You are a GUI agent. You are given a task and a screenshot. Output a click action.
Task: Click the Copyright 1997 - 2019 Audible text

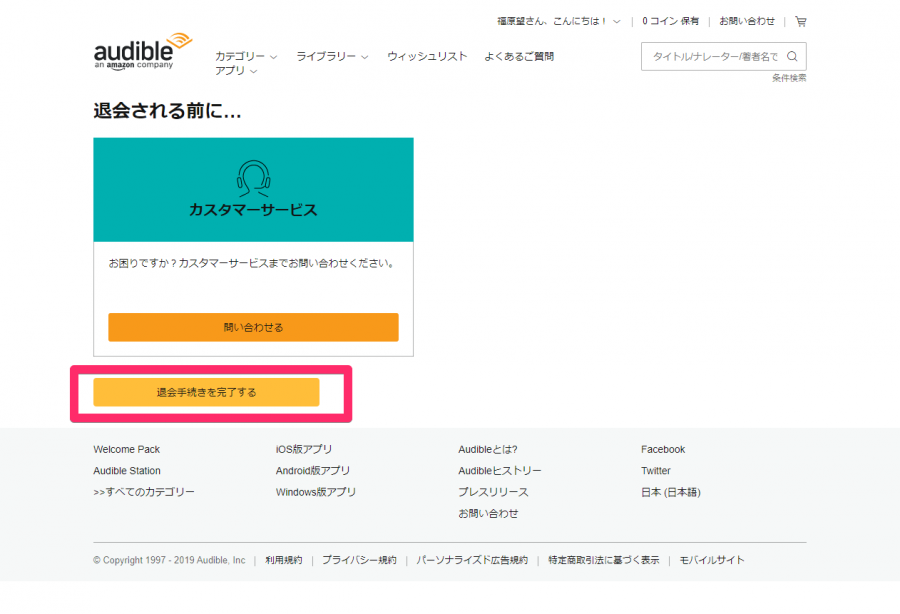(169, 560)
